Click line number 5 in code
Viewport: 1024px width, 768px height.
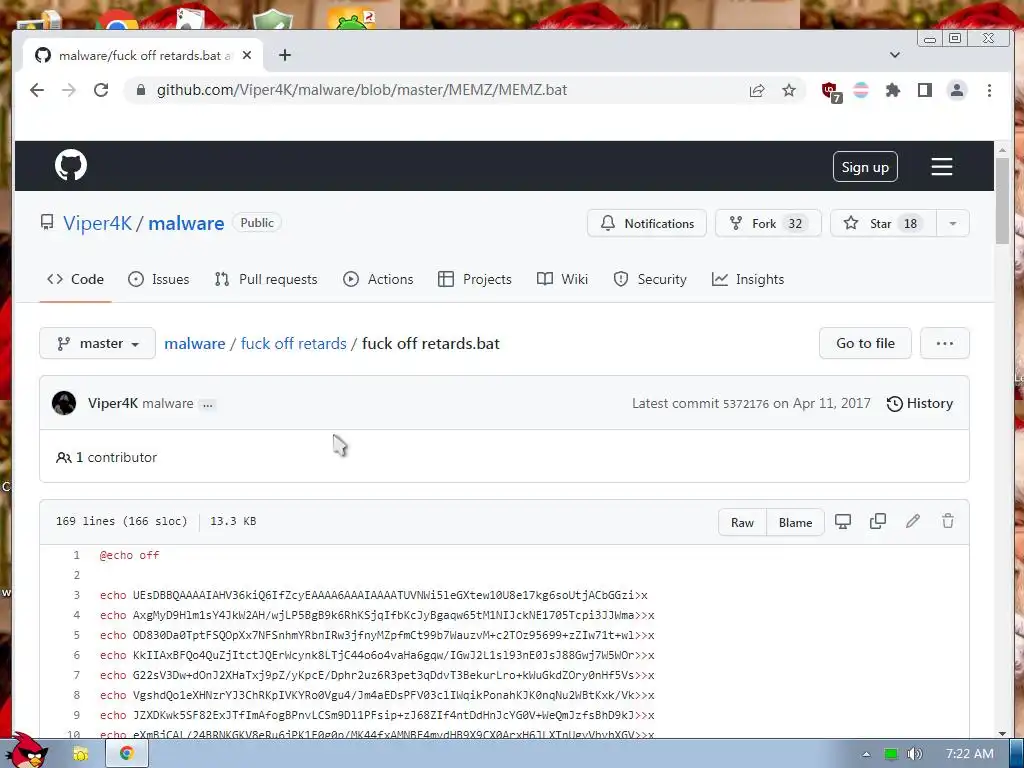tap(76, 635)
